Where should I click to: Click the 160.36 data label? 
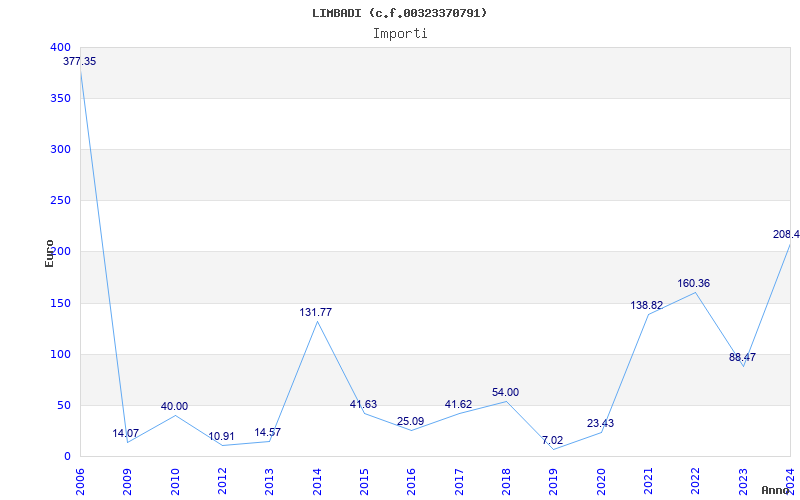[693, 284]
